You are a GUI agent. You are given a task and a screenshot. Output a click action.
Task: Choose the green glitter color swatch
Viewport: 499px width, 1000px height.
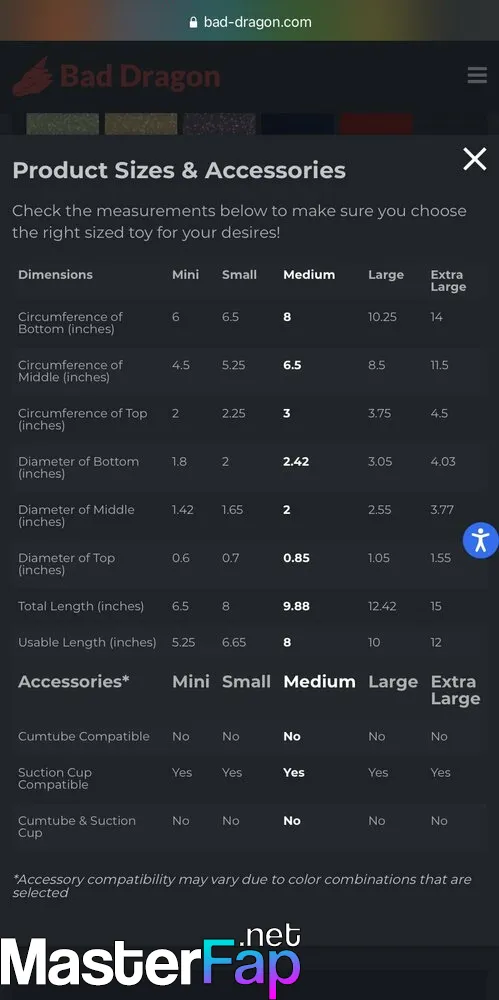[63, 124]
